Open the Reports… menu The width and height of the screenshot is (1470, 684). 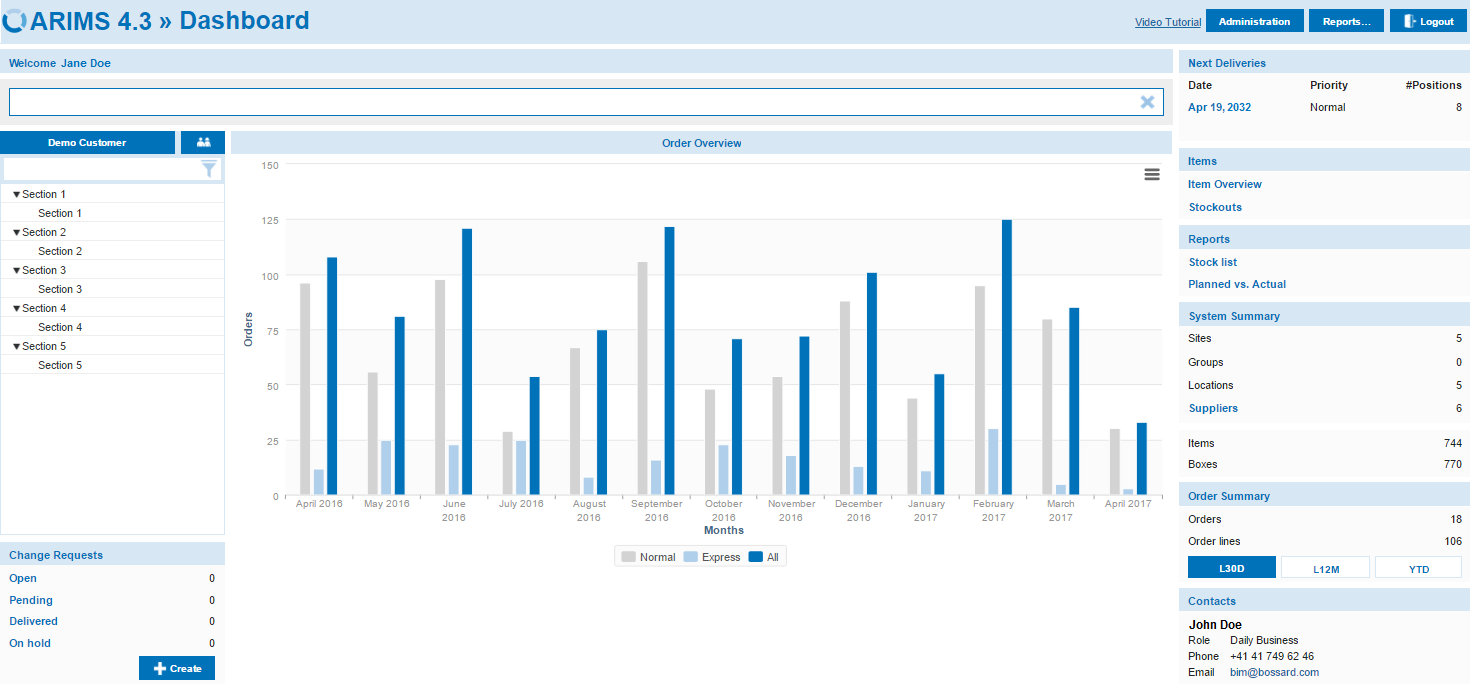[x=1346, y=20]
